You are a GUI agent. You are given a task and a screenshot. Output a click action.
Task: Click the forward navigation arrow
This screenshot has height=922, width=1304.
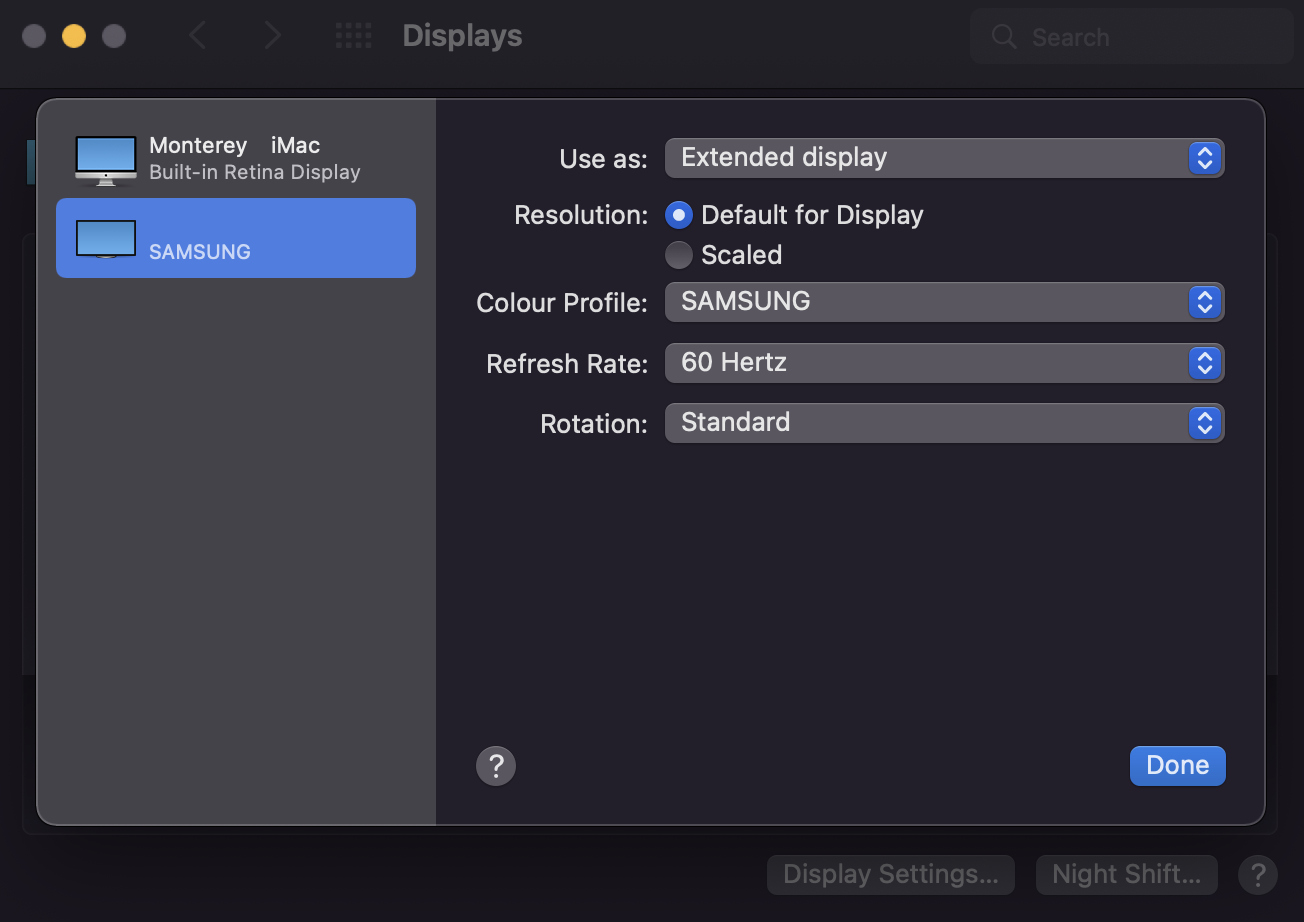click(x=271, y=37)
